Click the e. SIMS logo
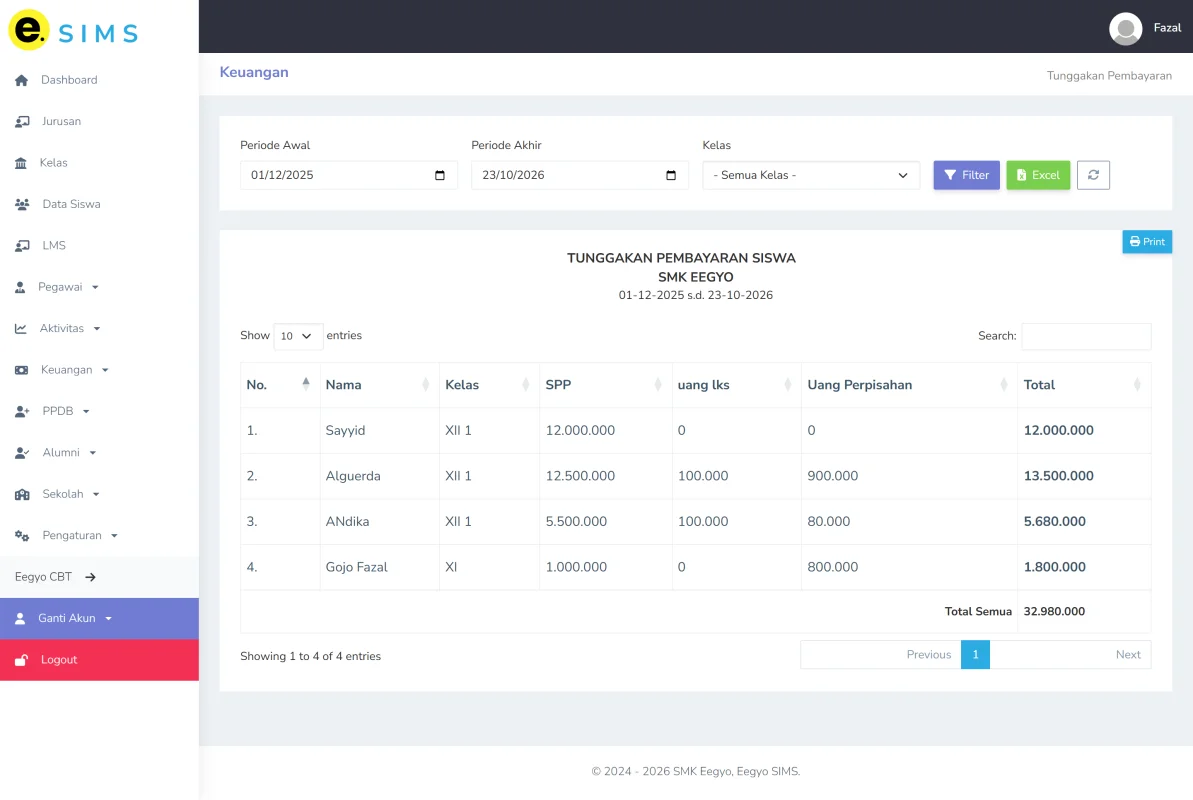The image size is (1193, 800). coord(74,30)
